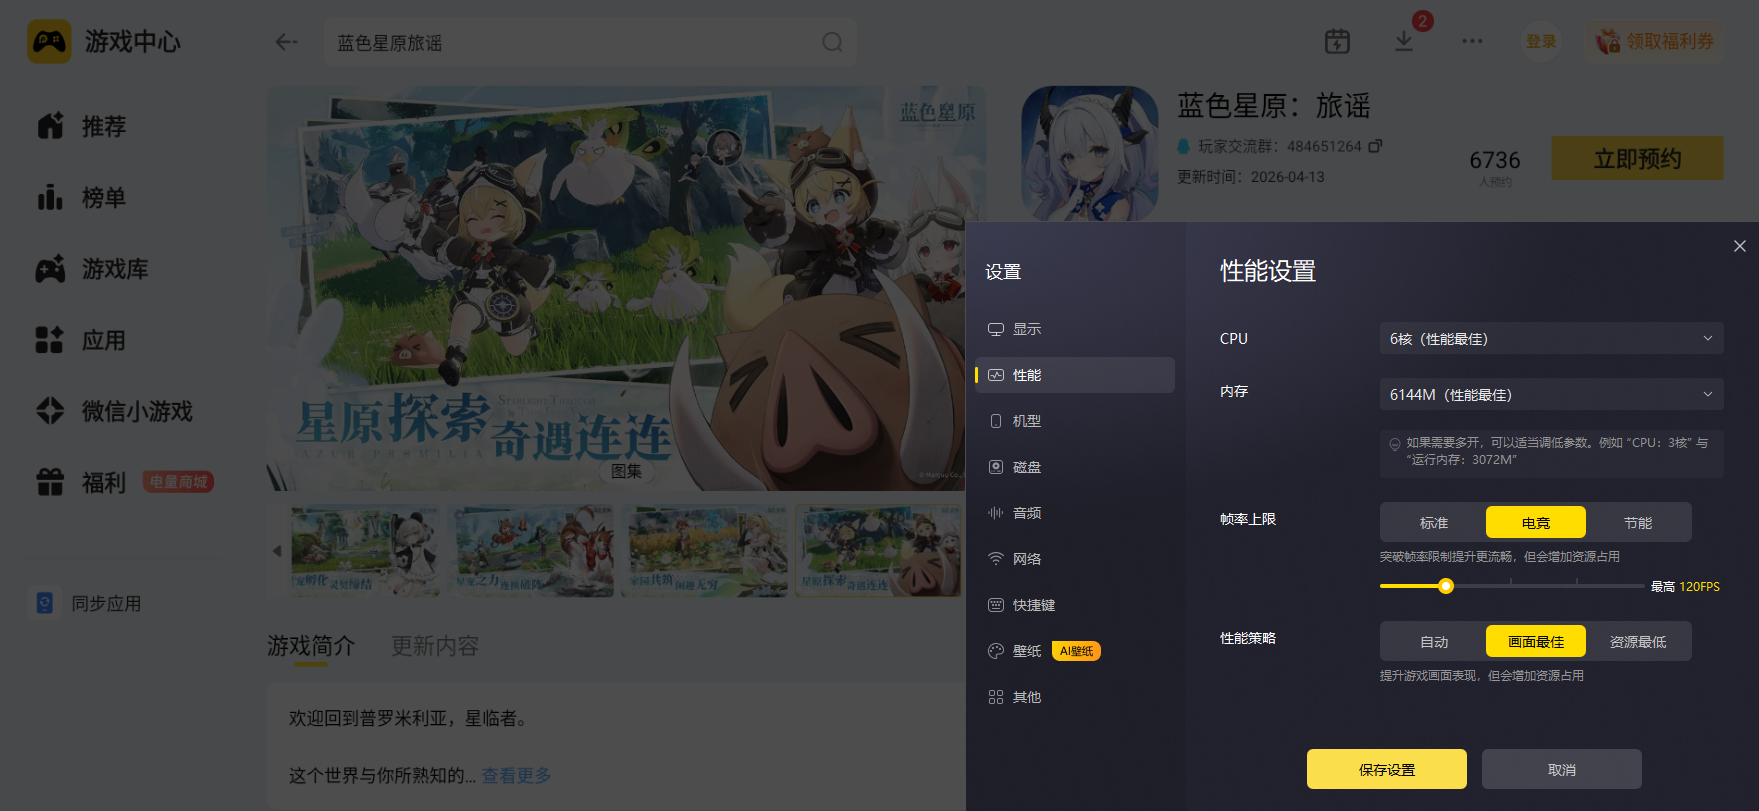The width and height of the screenshot is (1759, 811).
Task: Select 节能 frame rate mode
Action: pos(1638,523)
